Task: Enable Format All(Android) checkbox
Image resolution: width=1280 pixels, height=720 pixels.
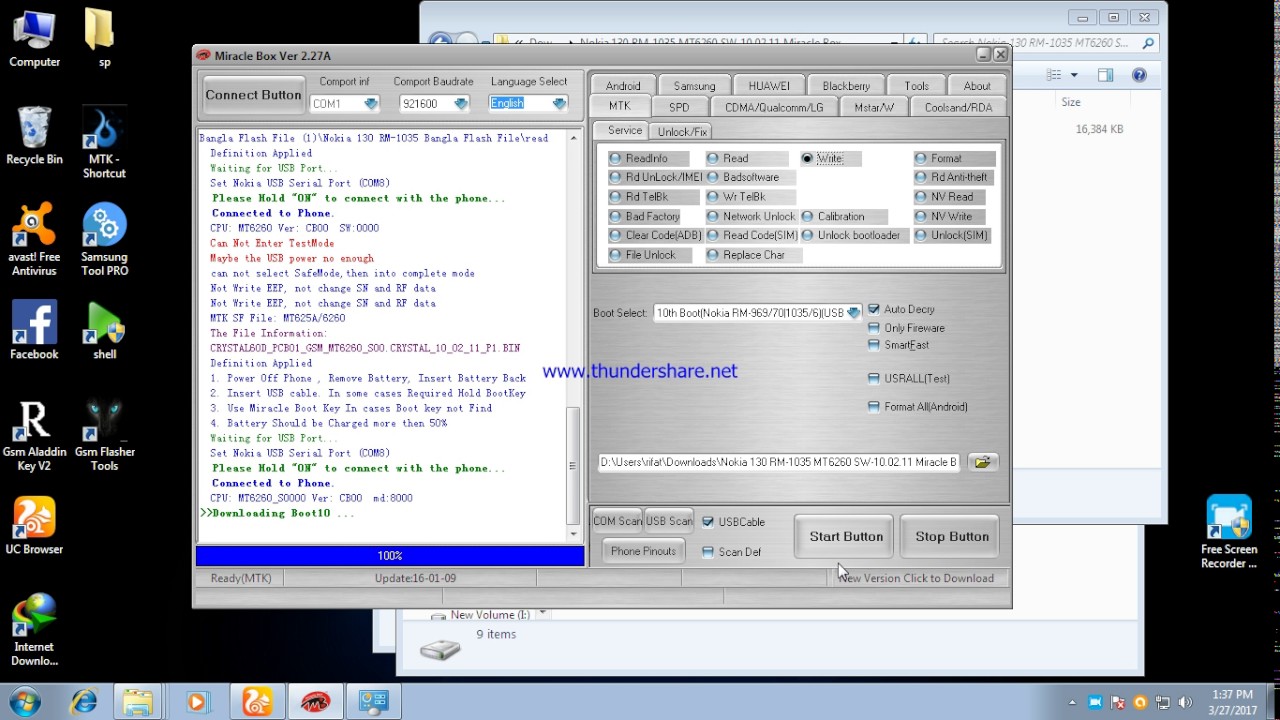Action: [918, 407]
